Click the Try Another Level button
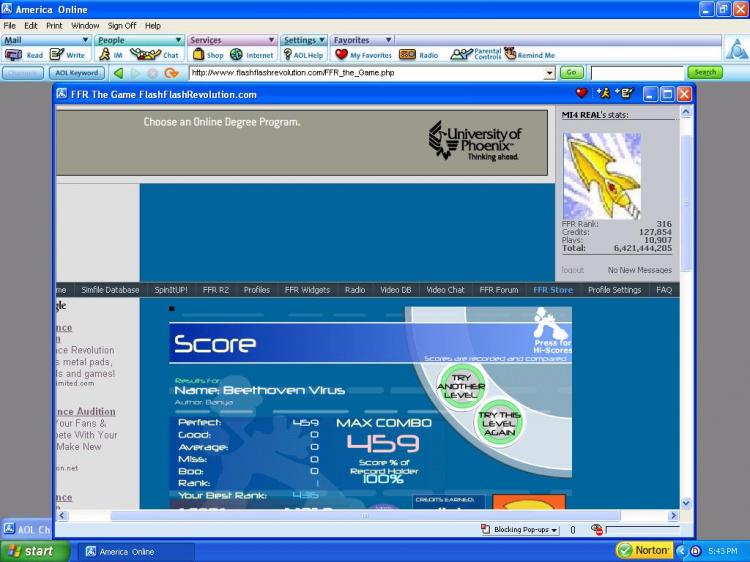Image resolution: width=750 pixels, height=562 pixels. click(x=461, y=386)
